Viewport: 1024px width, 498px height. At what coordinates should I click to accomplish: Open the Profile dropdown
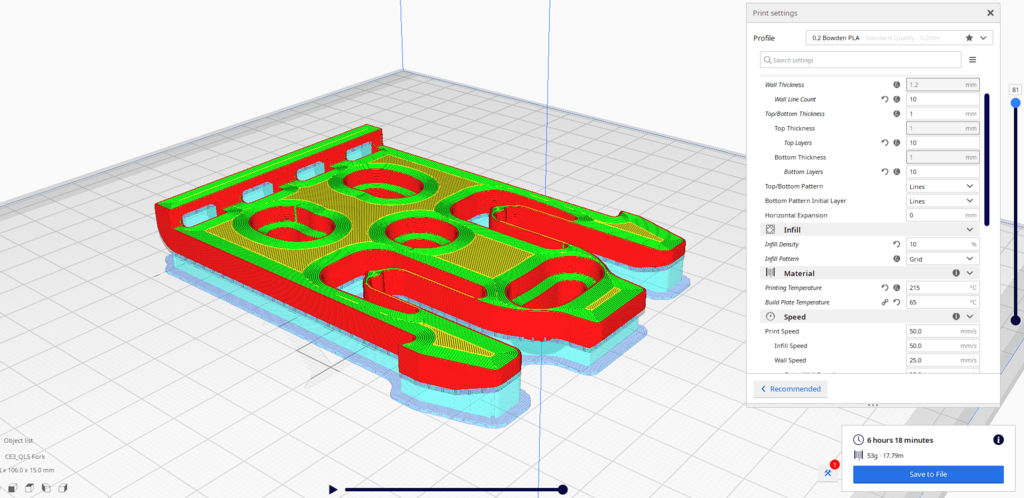pyautogui.click(x=899, y=38)
